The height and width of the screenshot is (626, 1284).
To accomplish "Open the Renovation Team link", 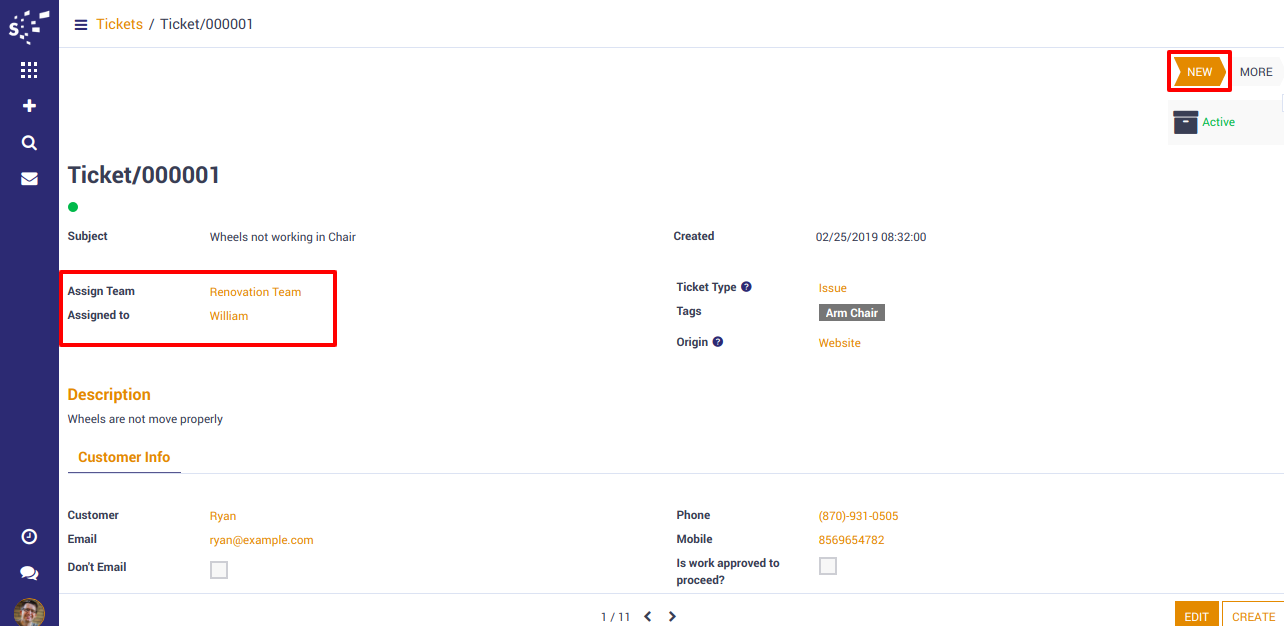I will (x=255, y=292).
